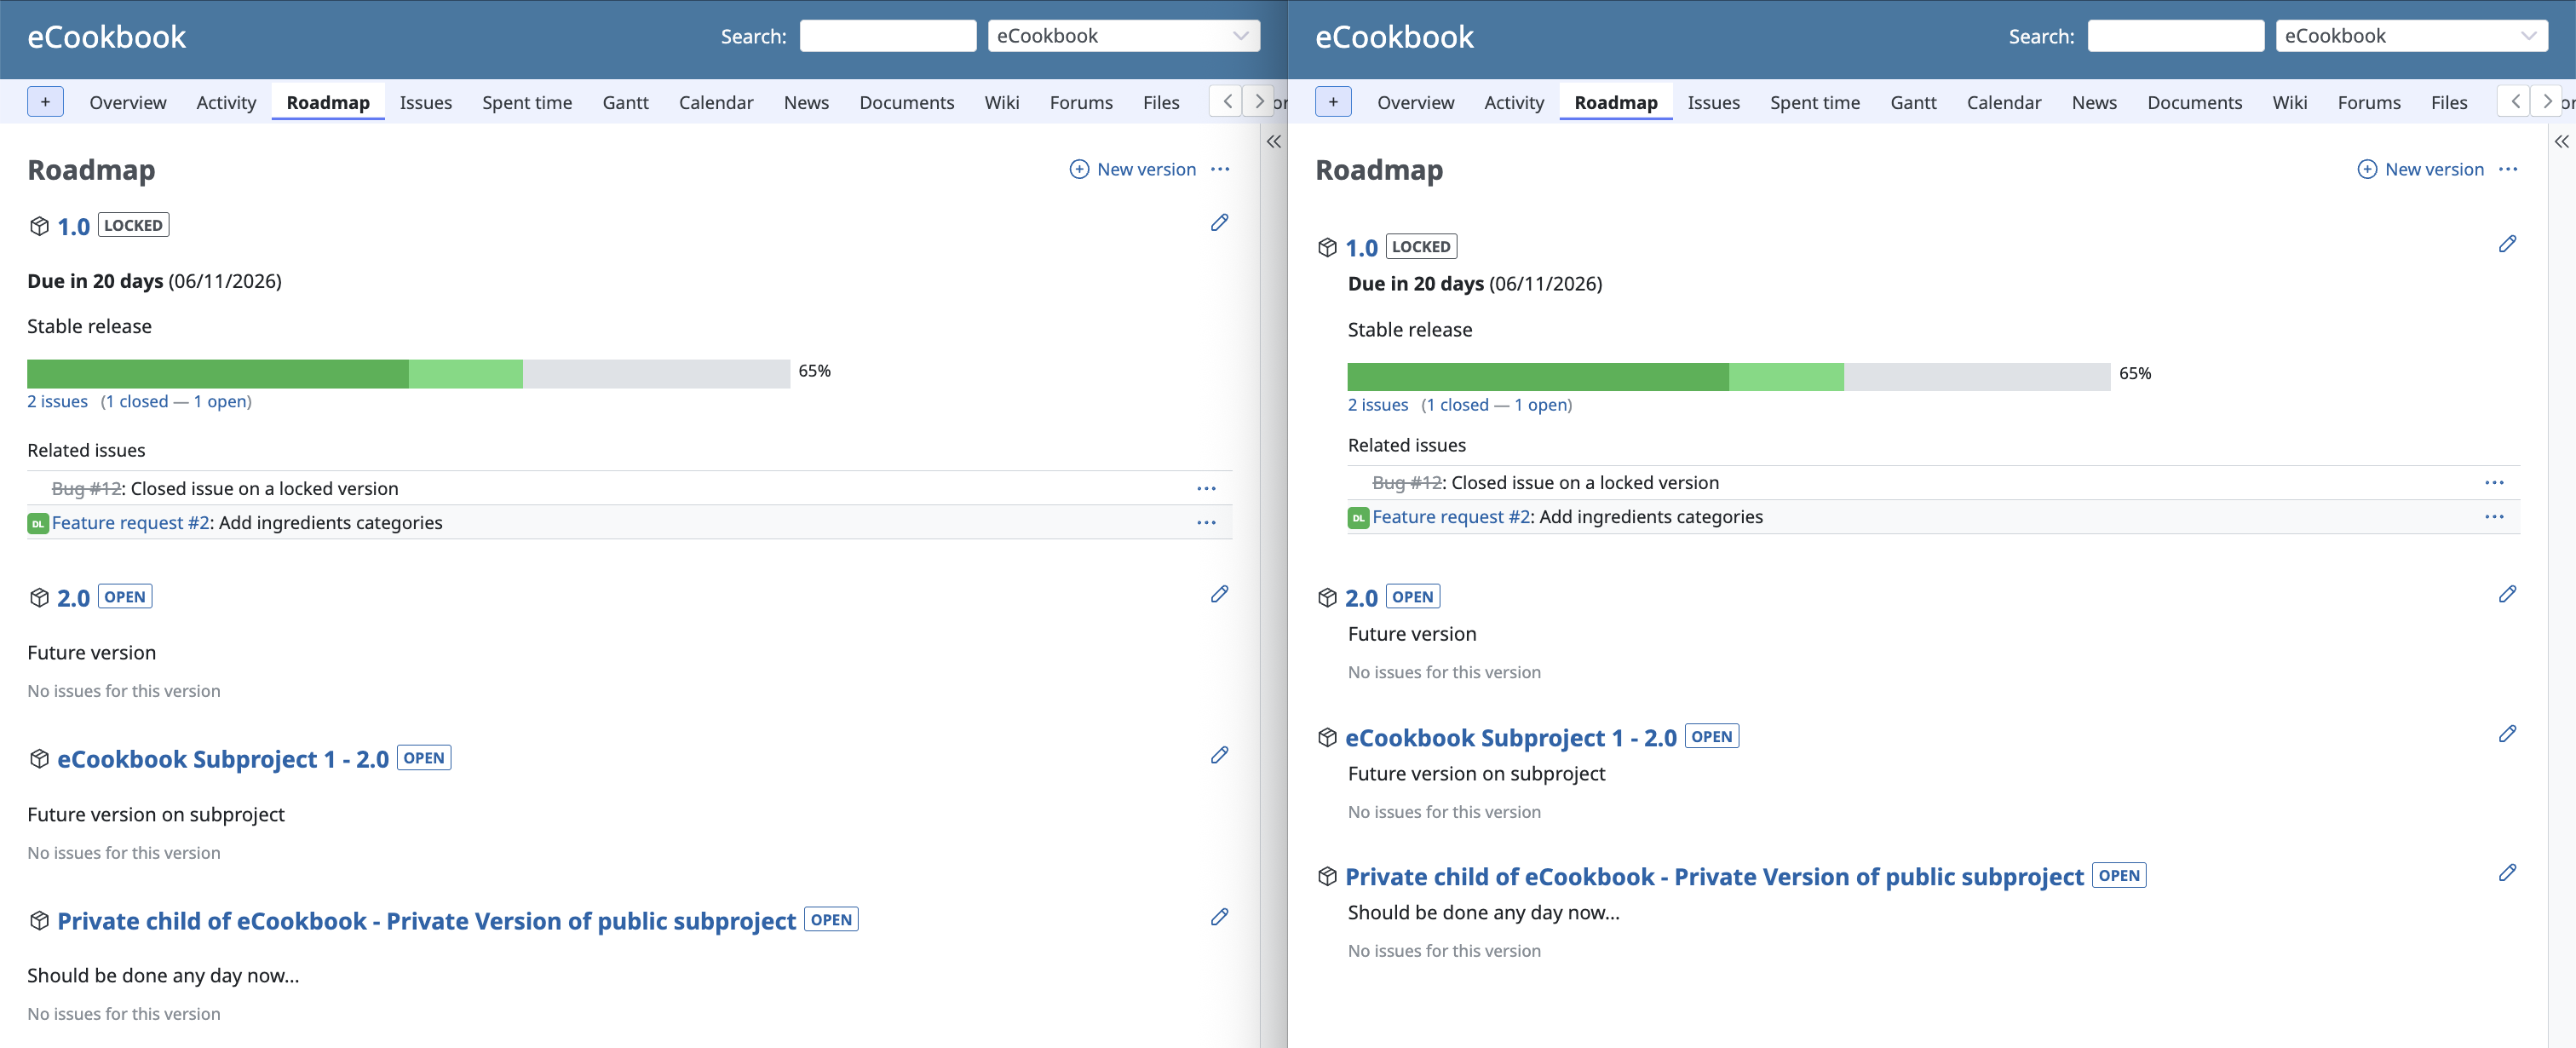Click version 2.0 package icon, right window
The image size is (2576, 1048).
1327,598
